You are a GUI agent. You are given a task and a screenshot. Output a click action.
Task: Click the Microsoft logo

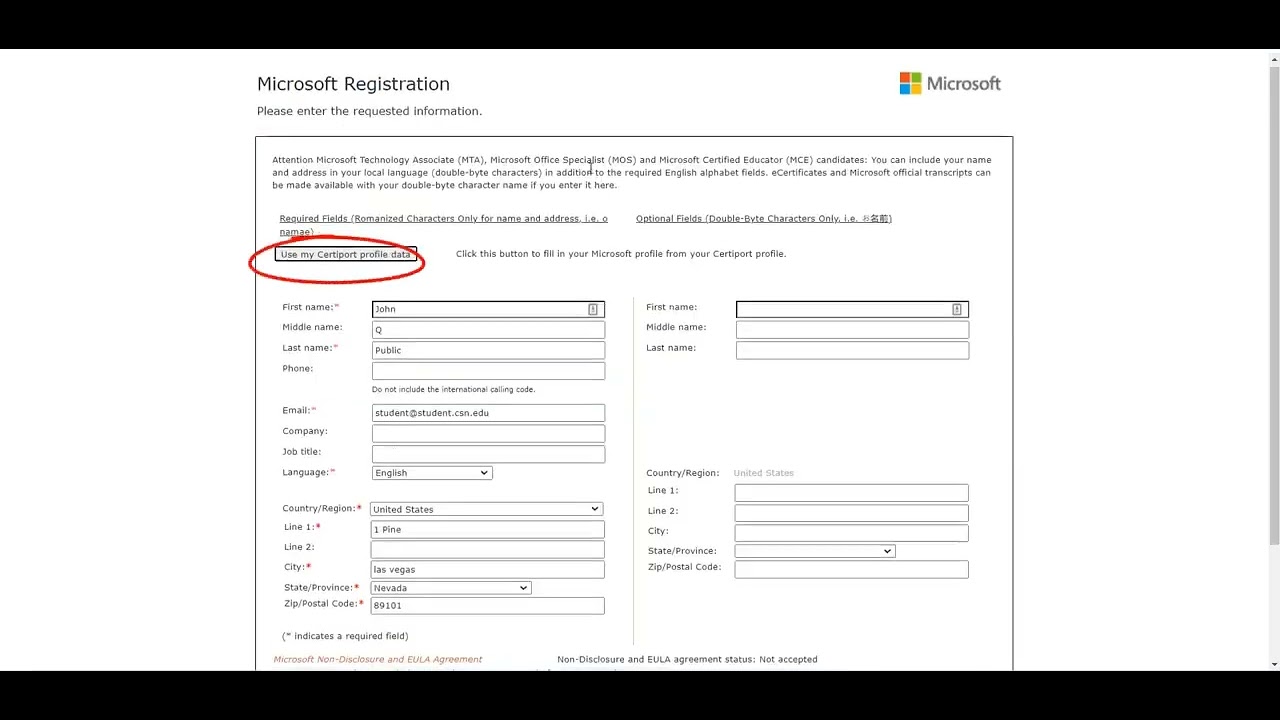[950, 84]
